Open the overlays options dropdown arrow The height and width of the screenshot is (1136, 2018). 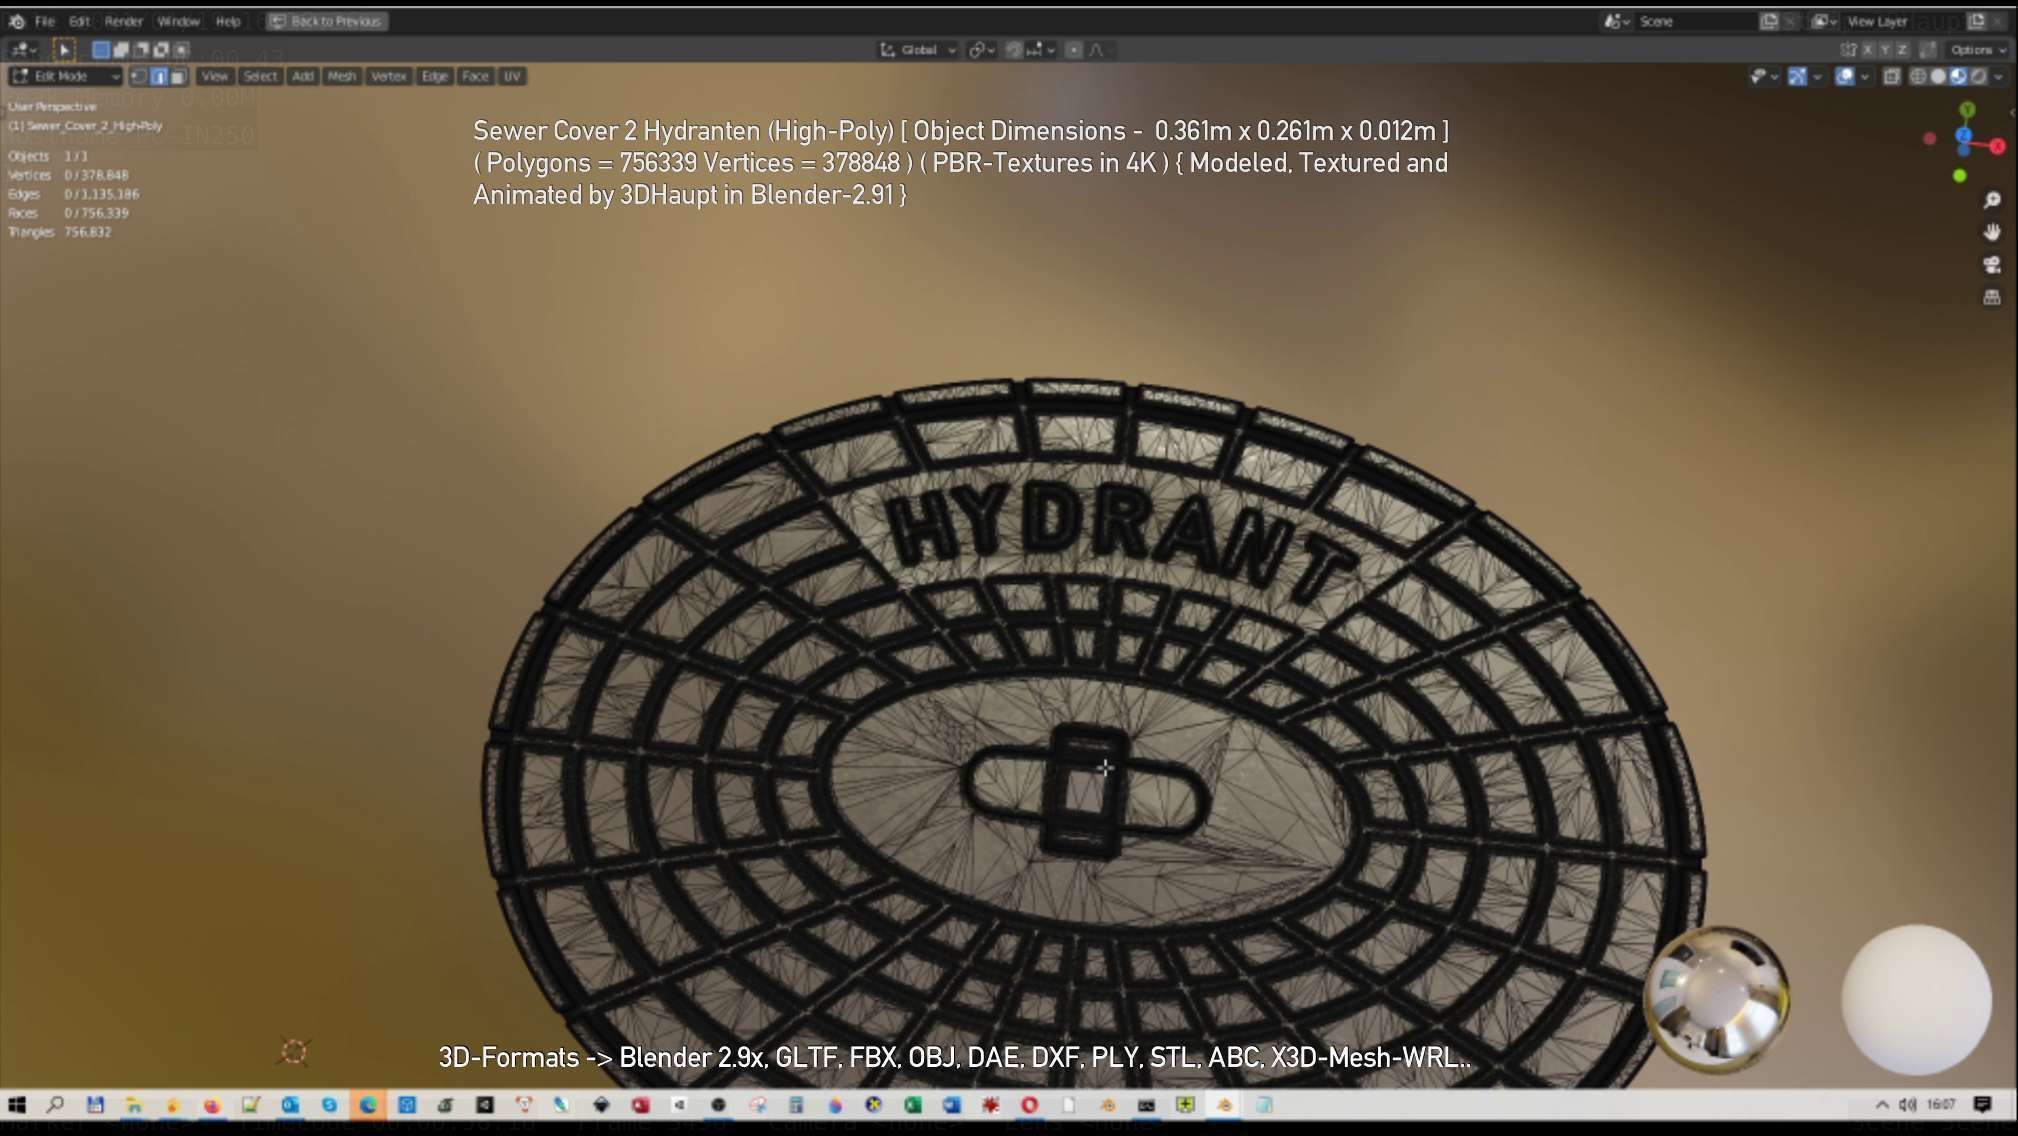tap(1865, 77)
